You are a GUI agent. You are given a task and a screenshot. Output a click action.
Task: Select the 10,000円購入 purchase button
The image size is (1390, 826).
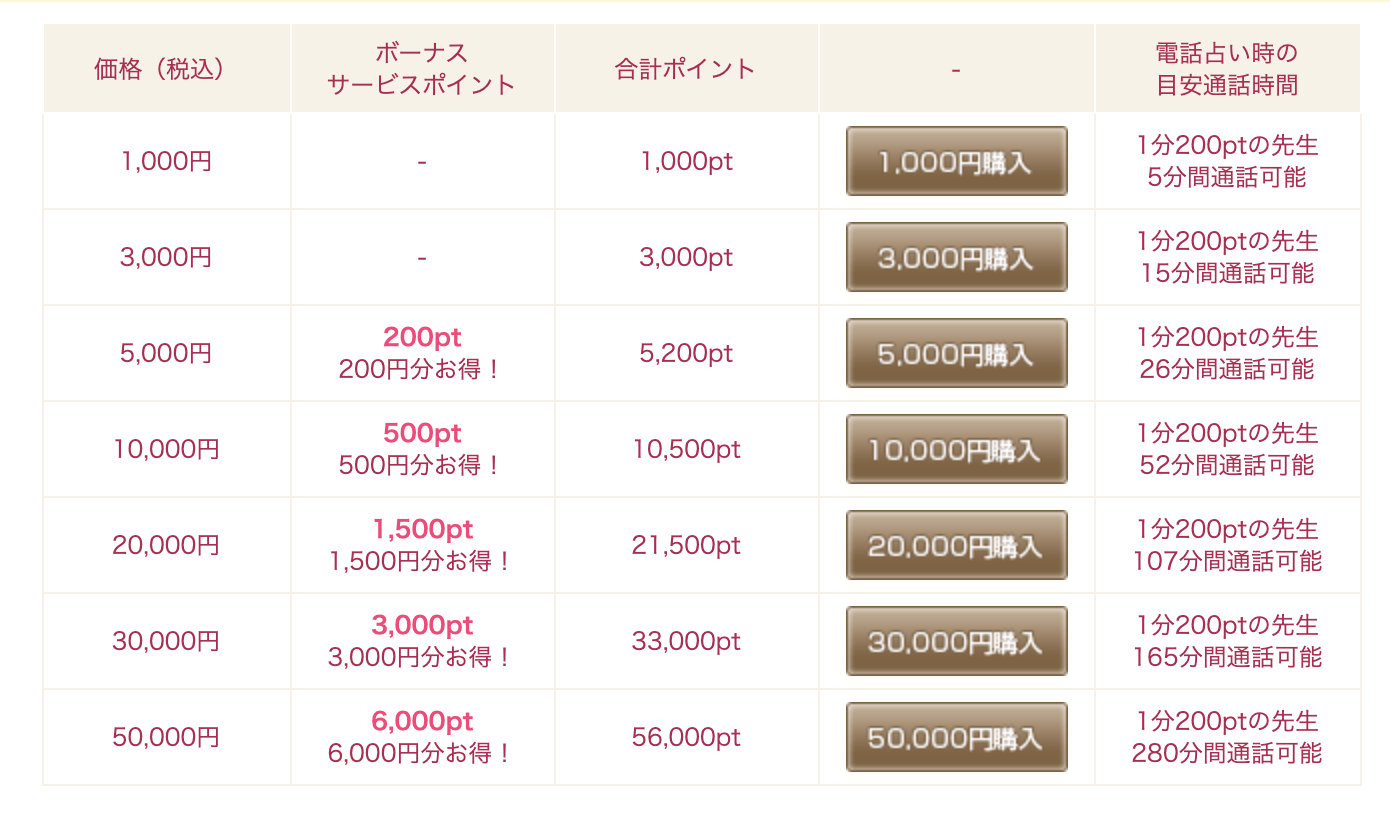[x=956, y=449]
